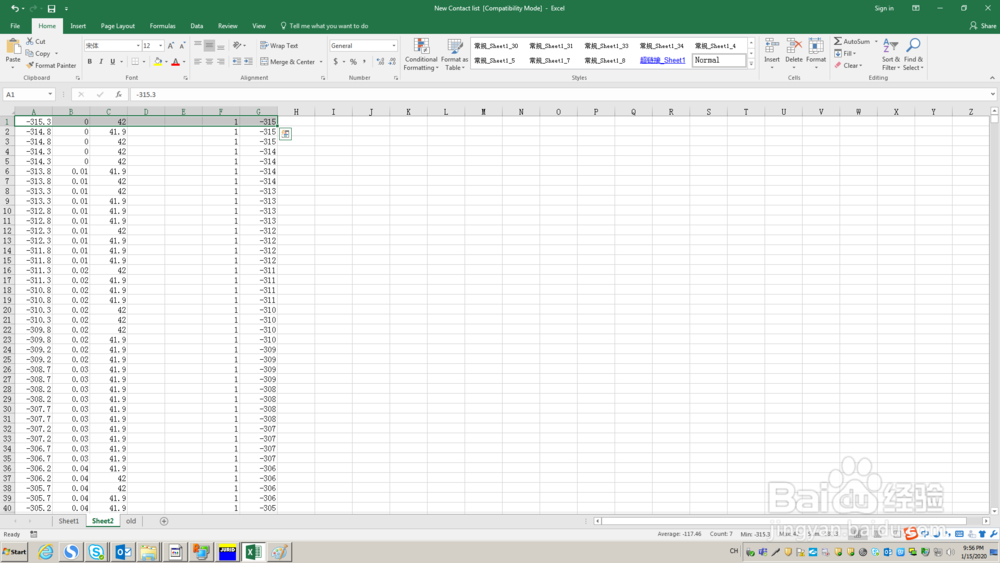The width and height of the screenshot is (1000, 563).
Task: Switch to the Page Layout tab
Action: pyautogui.click(x=117, y=26)
